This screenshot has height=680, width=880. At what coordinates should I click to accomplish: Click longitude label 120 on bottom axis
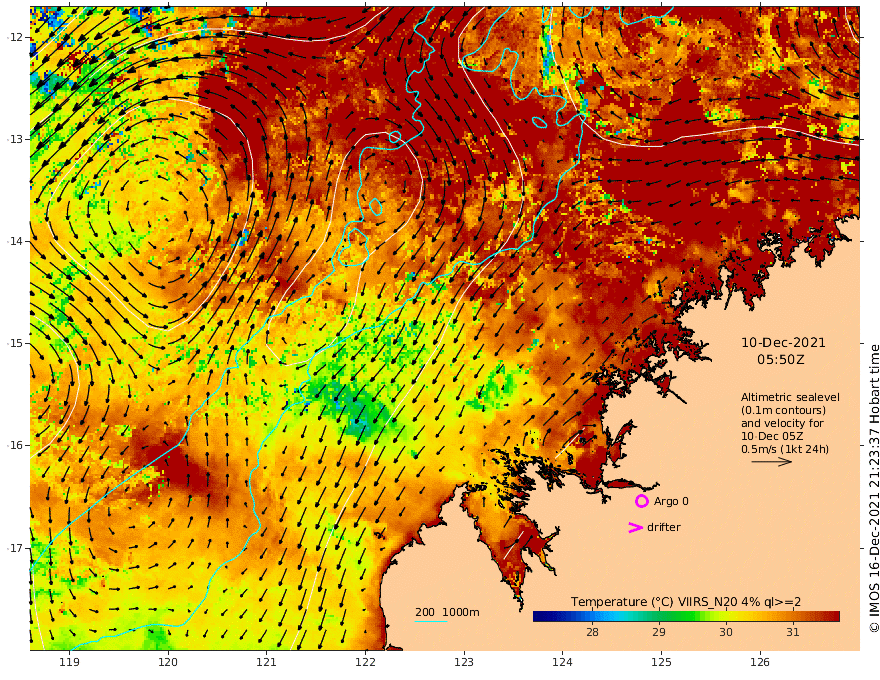[x=168, y=662]
